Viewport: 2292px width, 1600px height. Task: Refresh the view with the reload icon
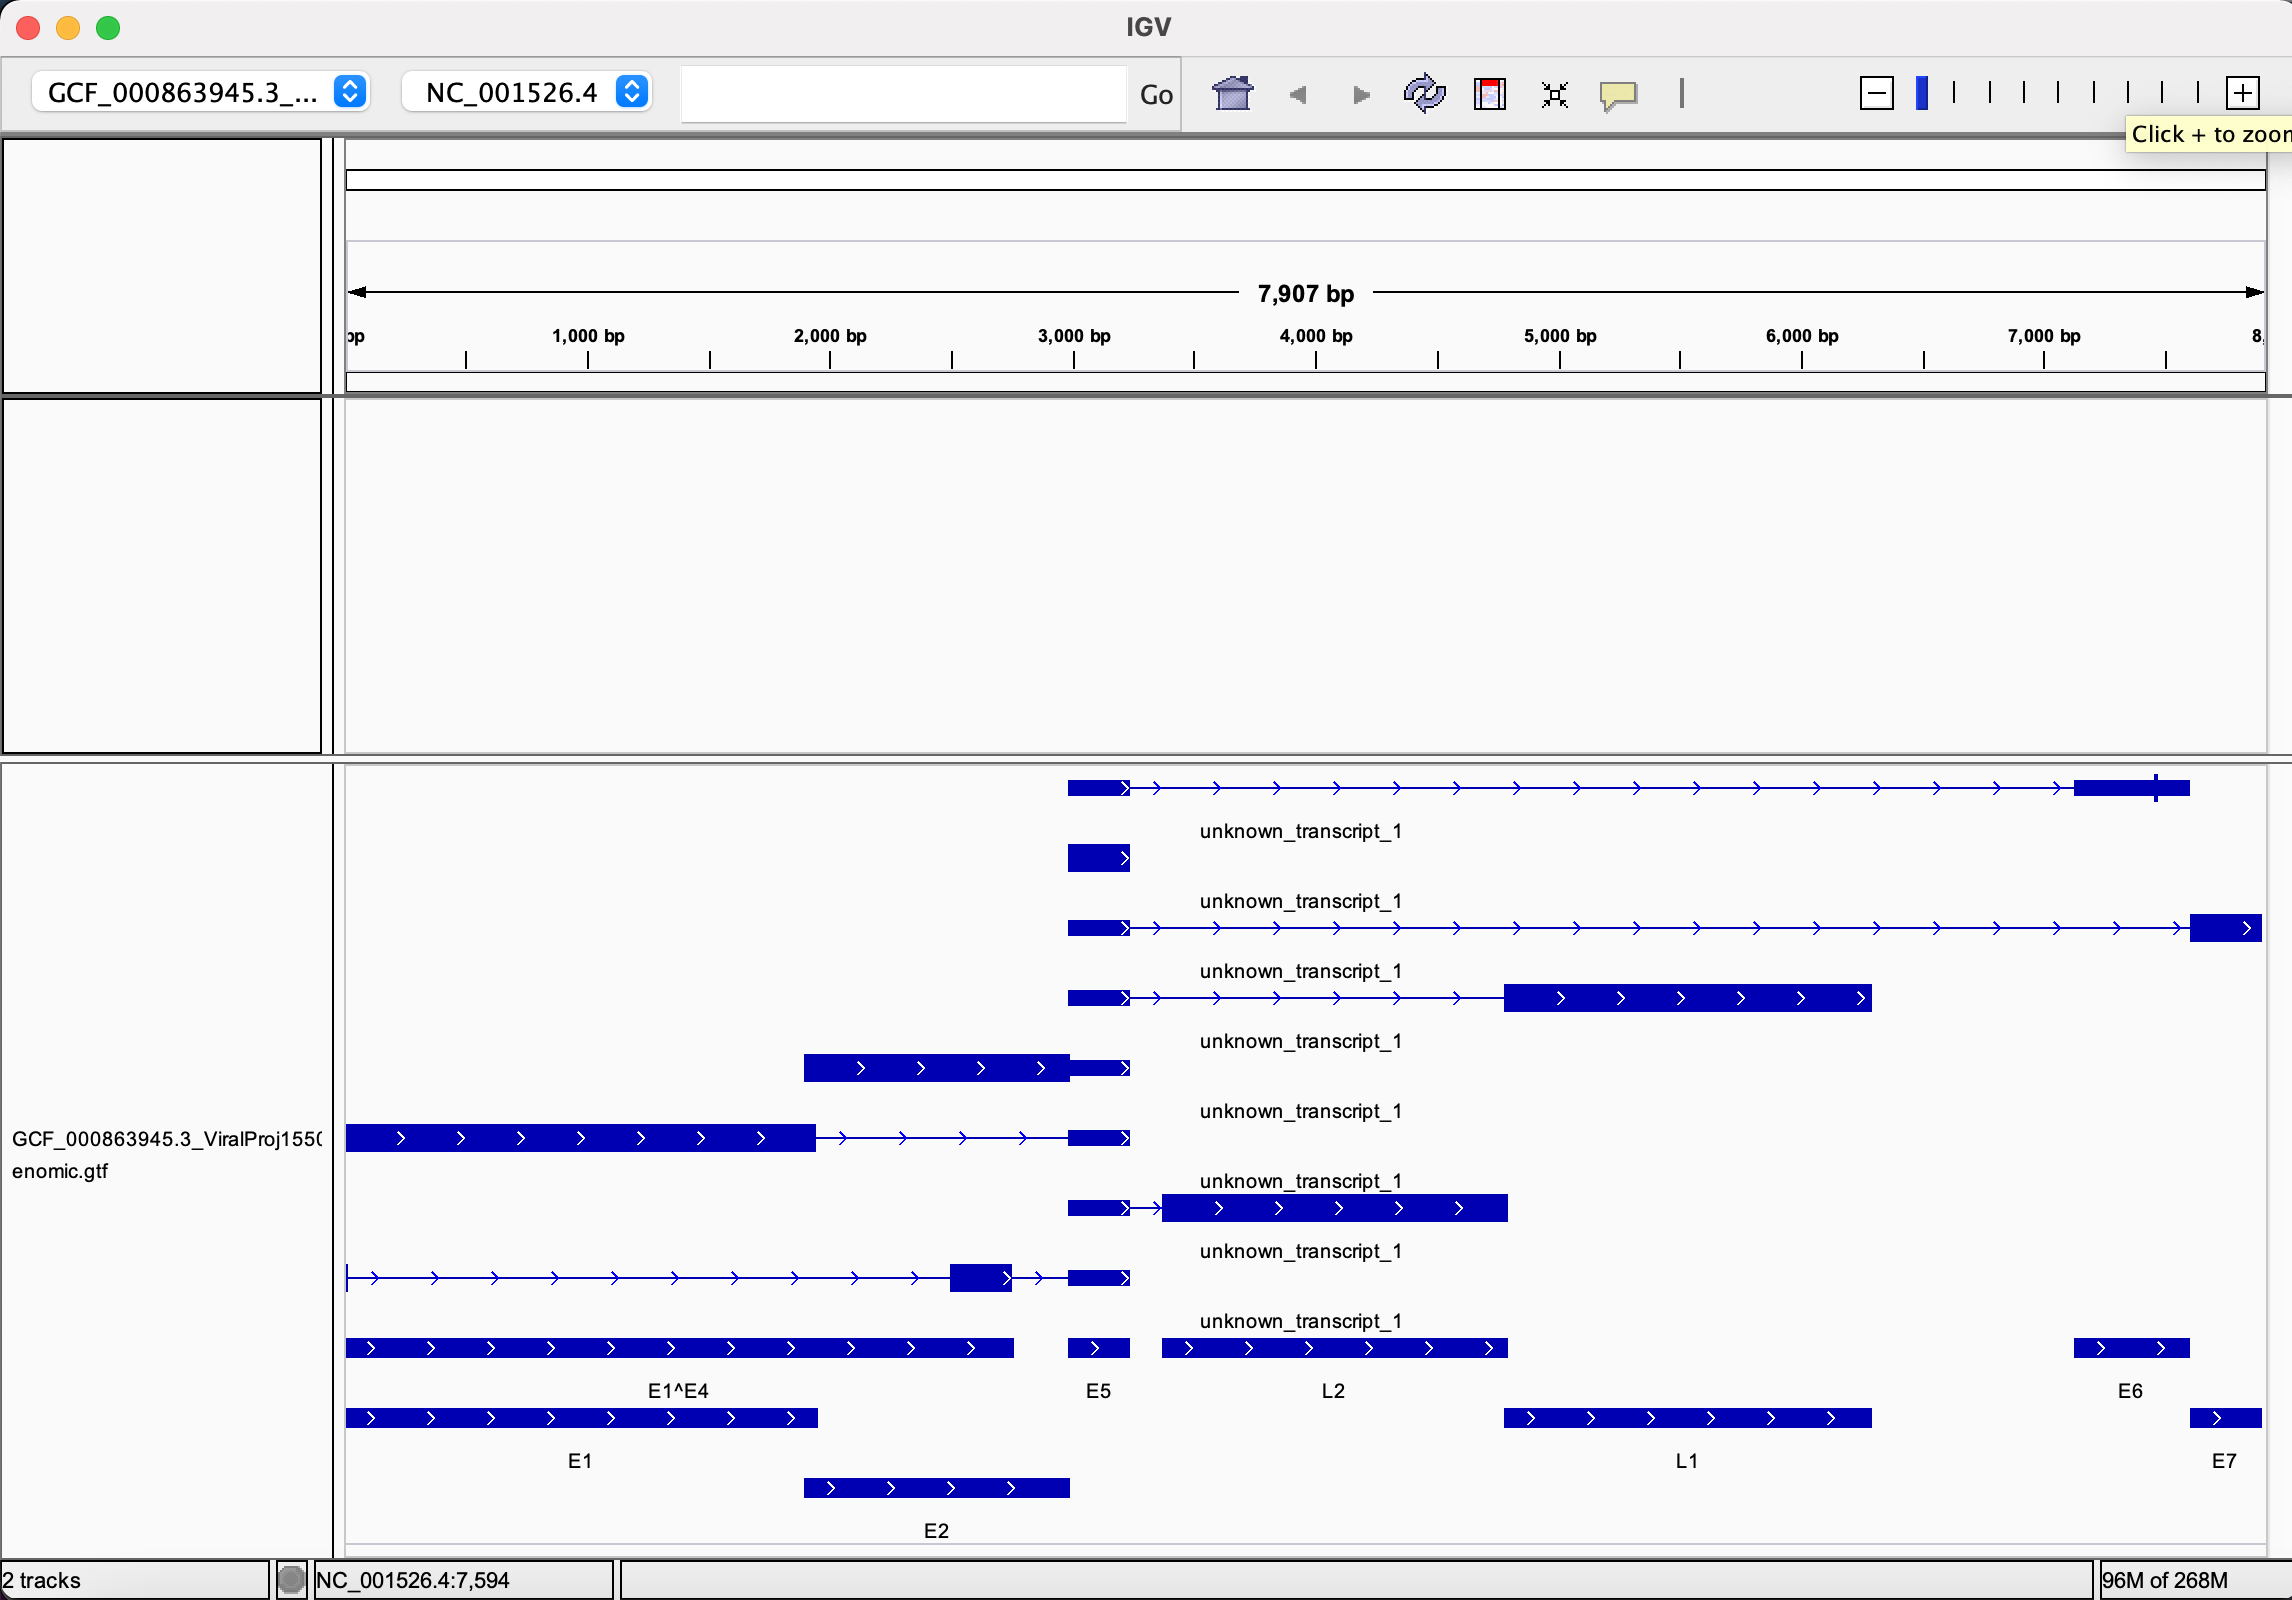click(1424, 94)
